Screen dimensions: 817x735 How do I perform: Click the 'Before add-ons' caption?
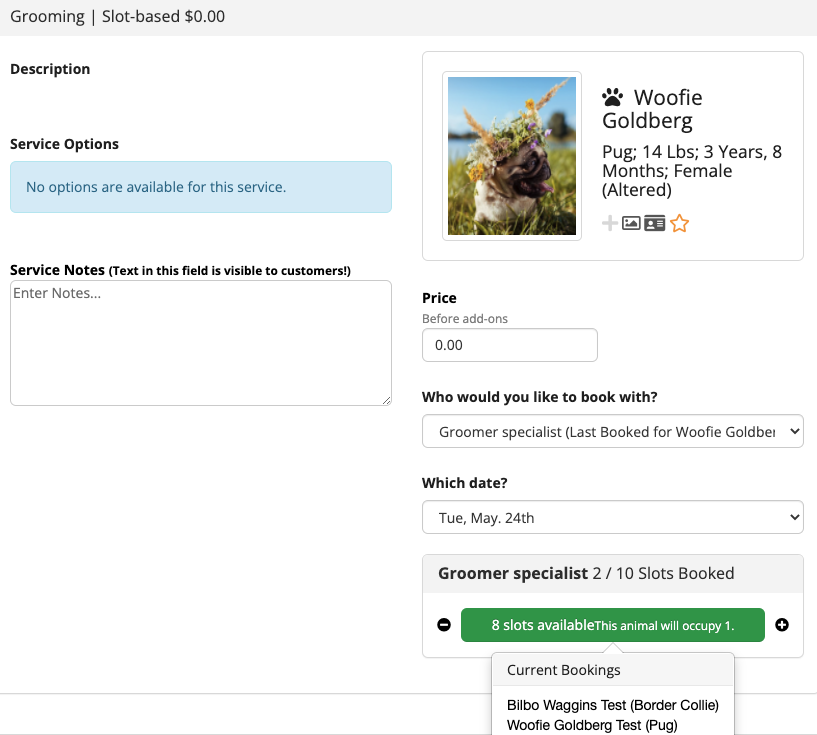tap(465, 319)
